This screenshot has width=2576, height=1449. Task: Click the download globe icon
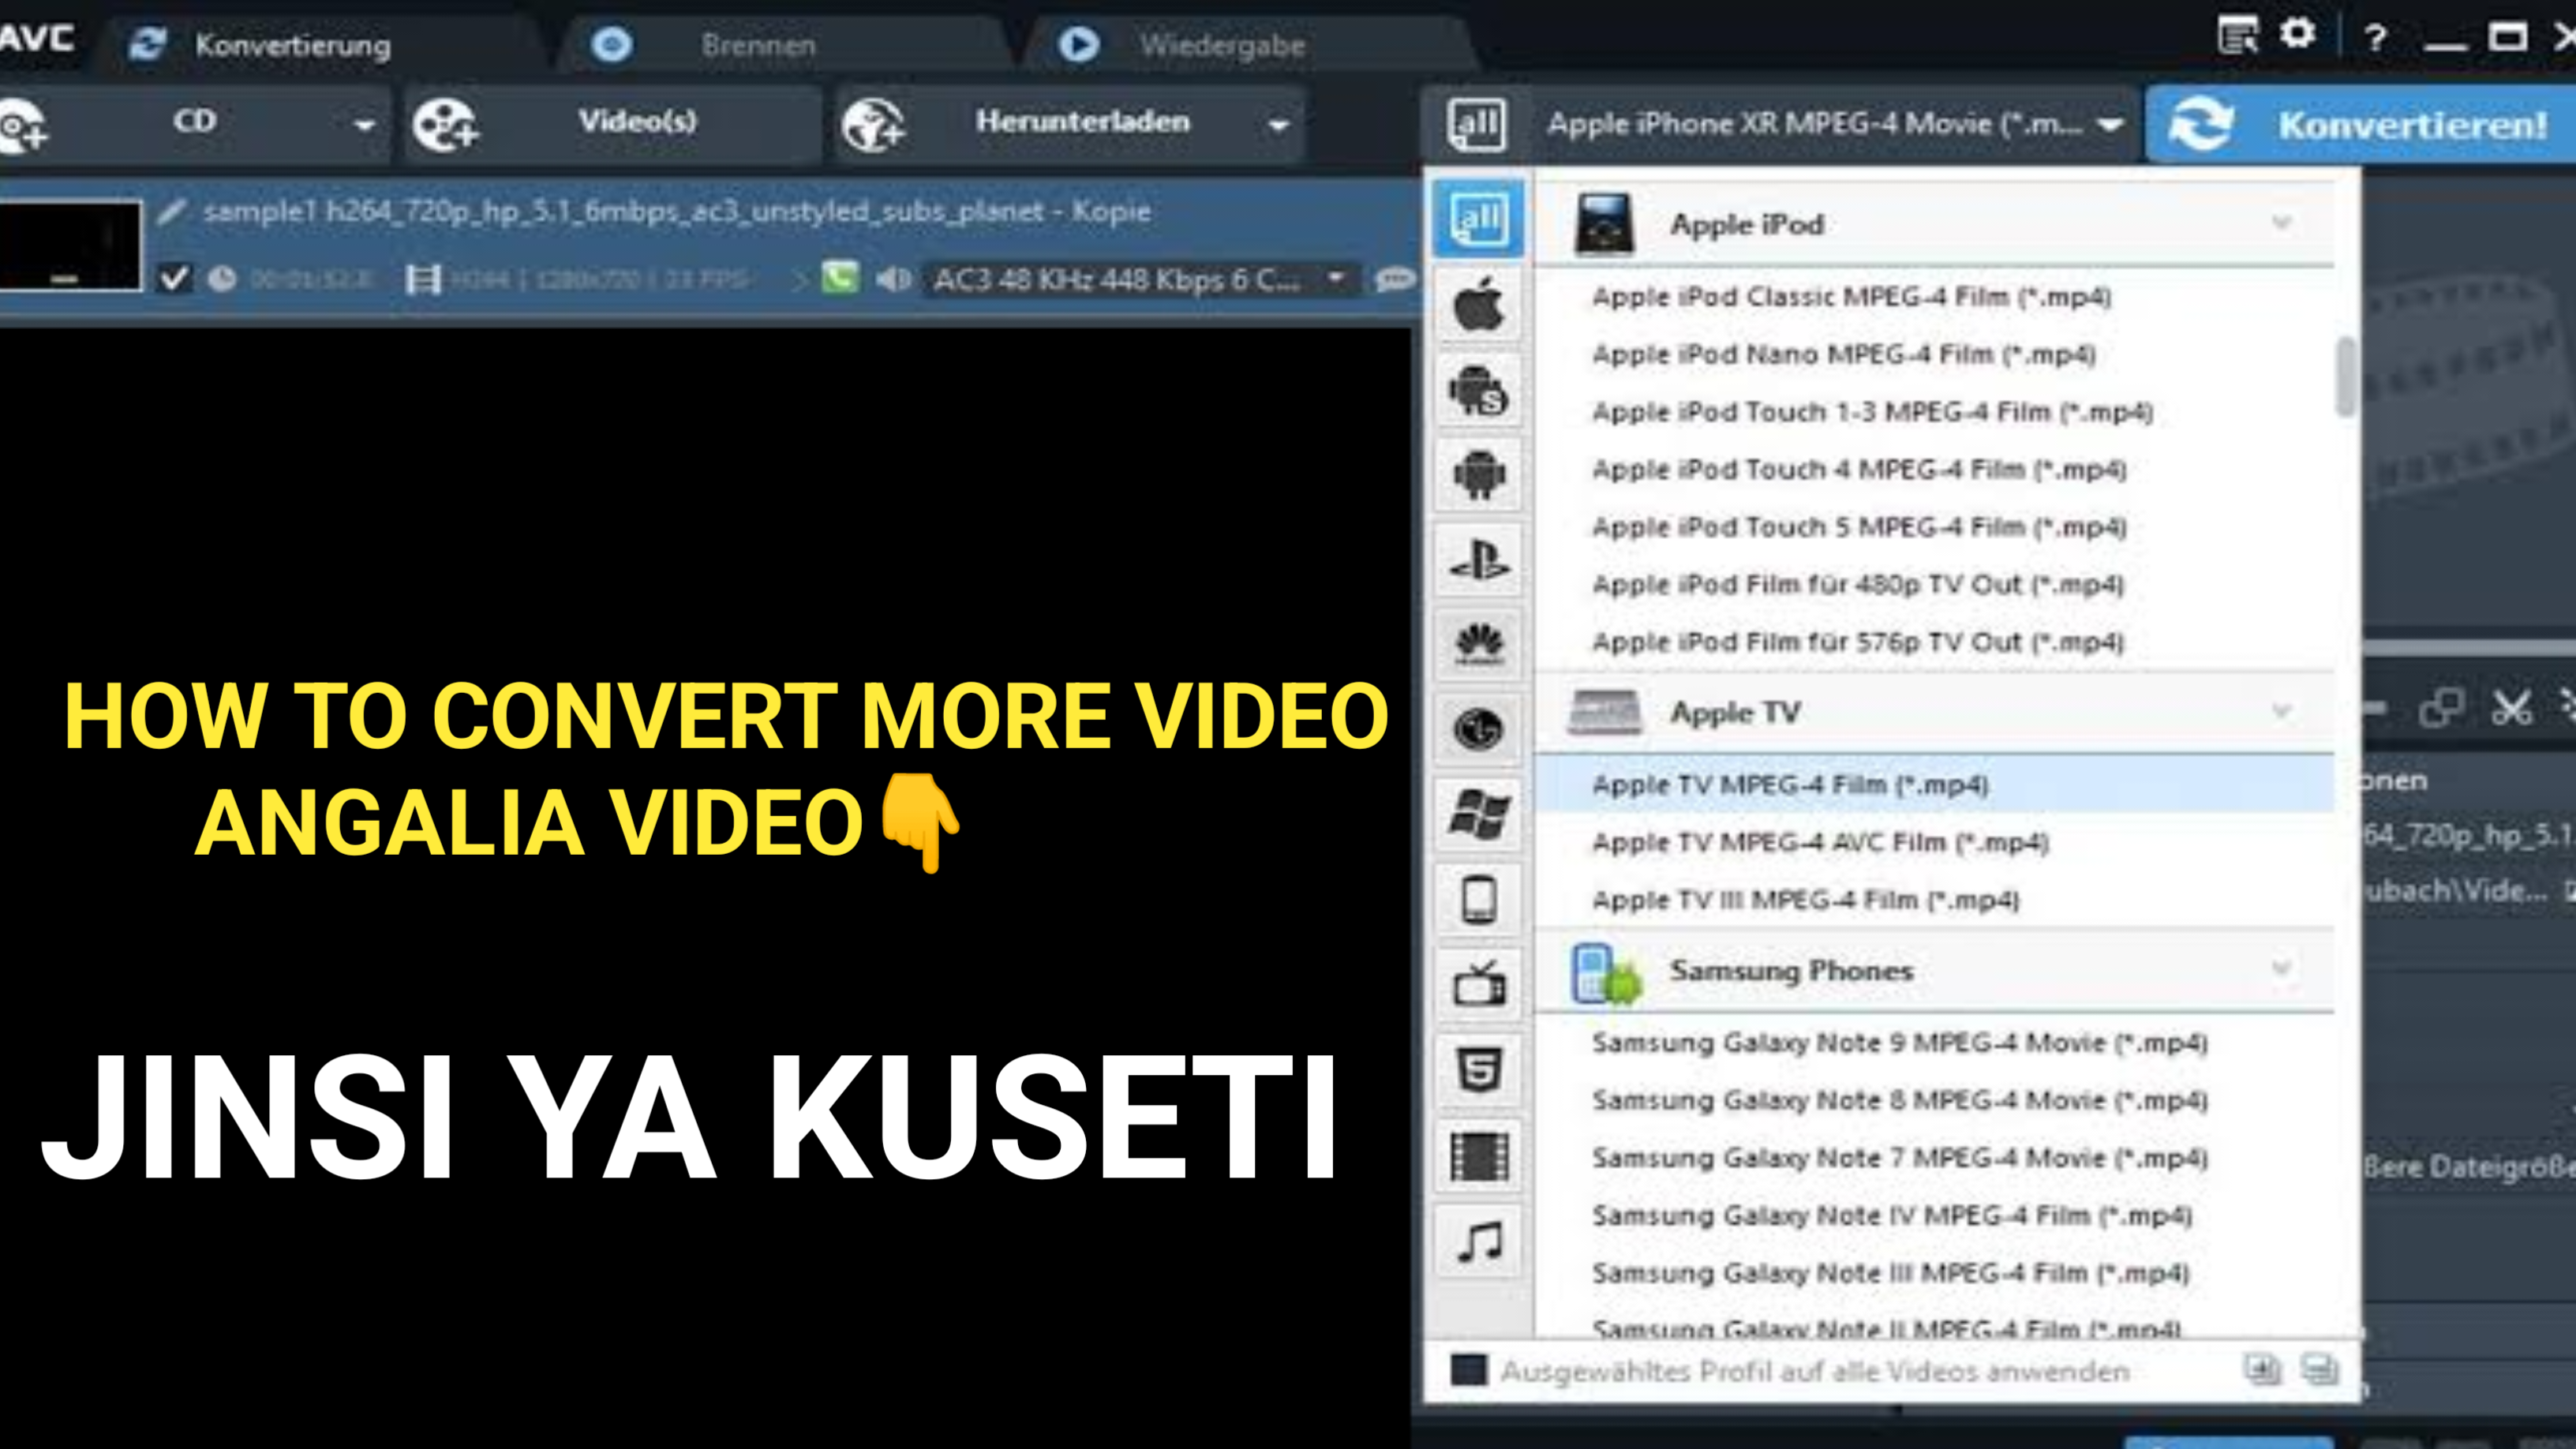(x=872, y=126)
